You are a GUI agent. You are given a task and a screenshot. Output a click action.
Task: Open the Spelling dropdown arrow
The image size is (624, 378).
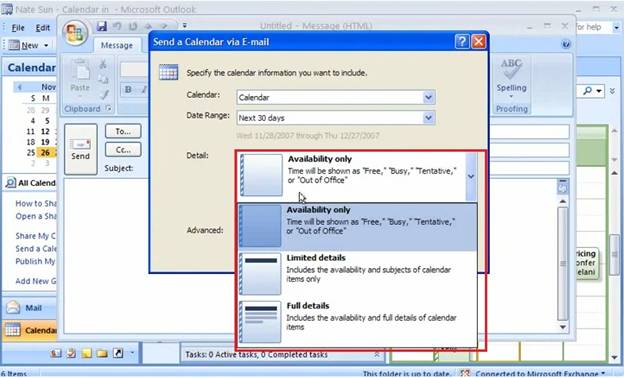click(511, 96)
